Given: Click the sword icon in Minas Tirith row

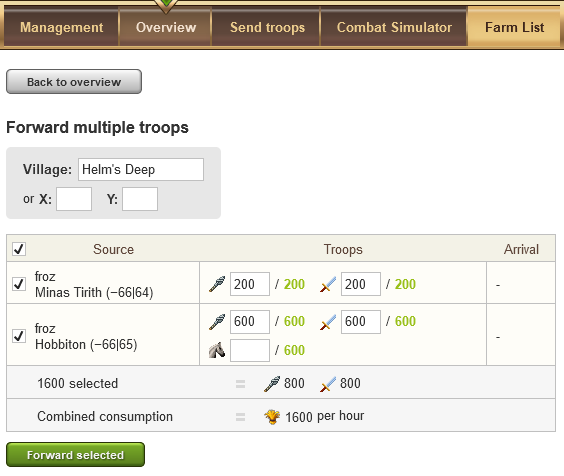Looking at the screenshot, I should 328,284.
